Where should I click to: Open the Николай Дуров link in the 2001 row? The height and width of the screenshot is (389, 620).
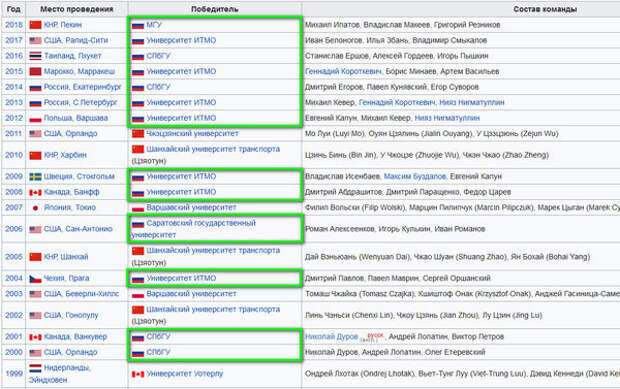coord(331,337)
